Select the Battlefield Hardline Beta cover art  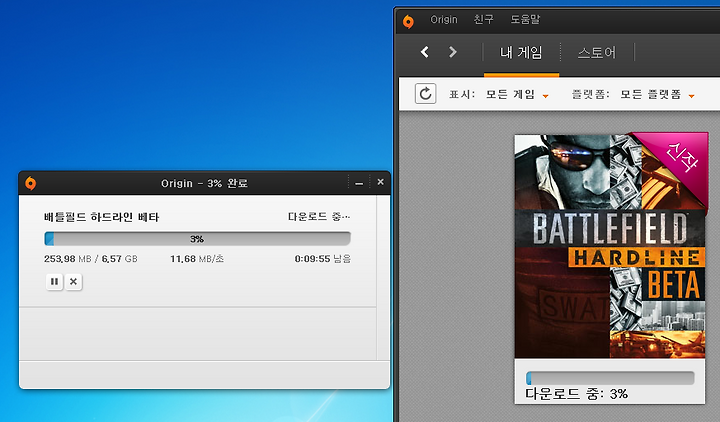(x=610, y=246)
